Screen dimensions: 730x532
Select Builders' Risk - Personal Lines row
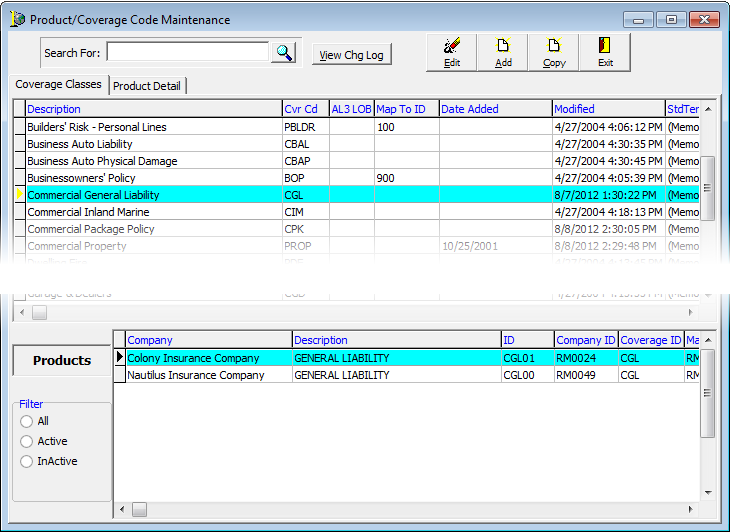point(356,127)
